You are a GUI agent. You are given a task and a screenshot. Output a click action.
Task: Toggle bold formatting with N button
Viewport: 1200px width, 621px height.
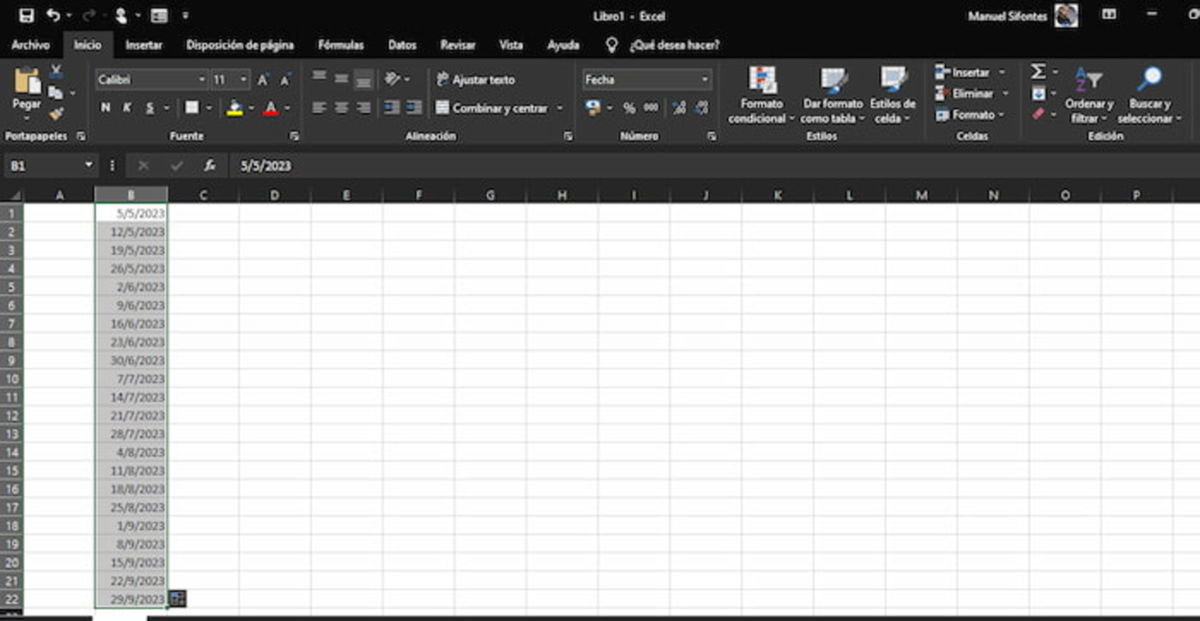click(x=108, y=105)
